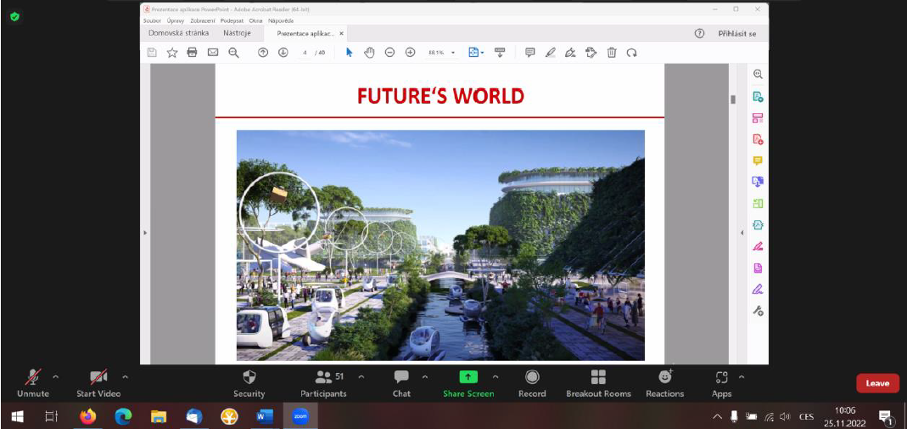908x430 pixels.
Task: Open the find text magnifier in toolbar
Action: pos(233,53)
